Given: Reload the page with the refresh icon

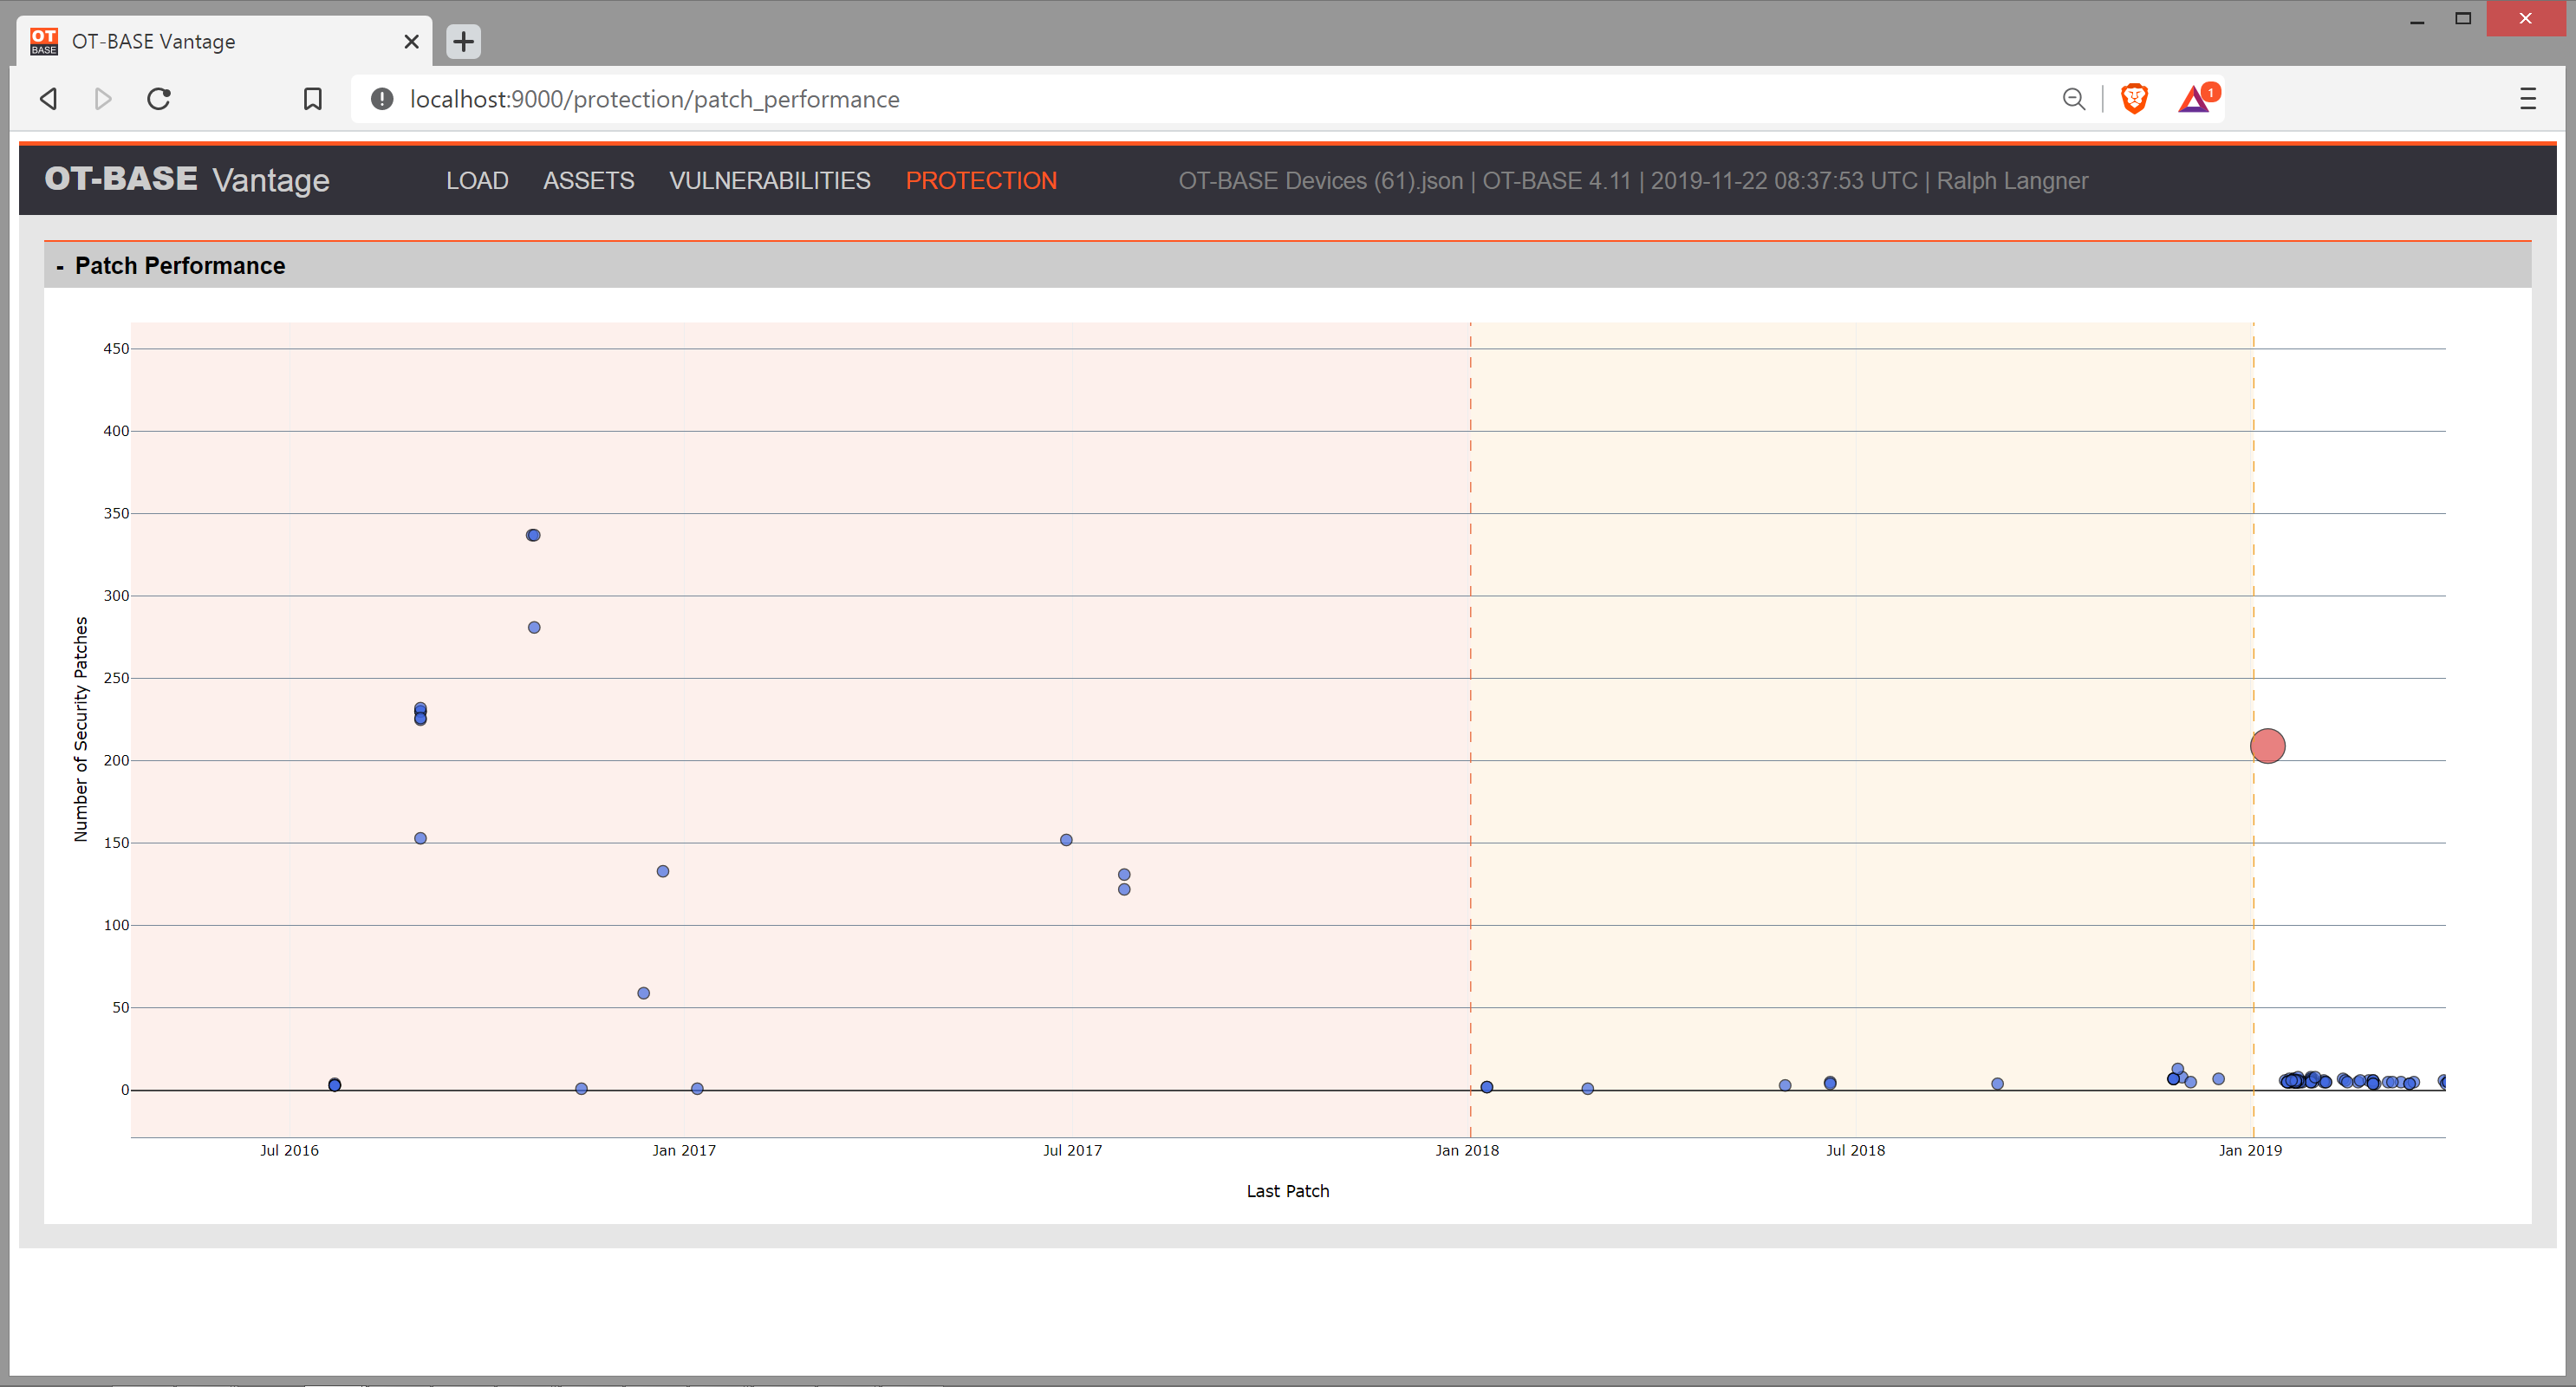Looking at the screenshot, I should pos(159,99).
